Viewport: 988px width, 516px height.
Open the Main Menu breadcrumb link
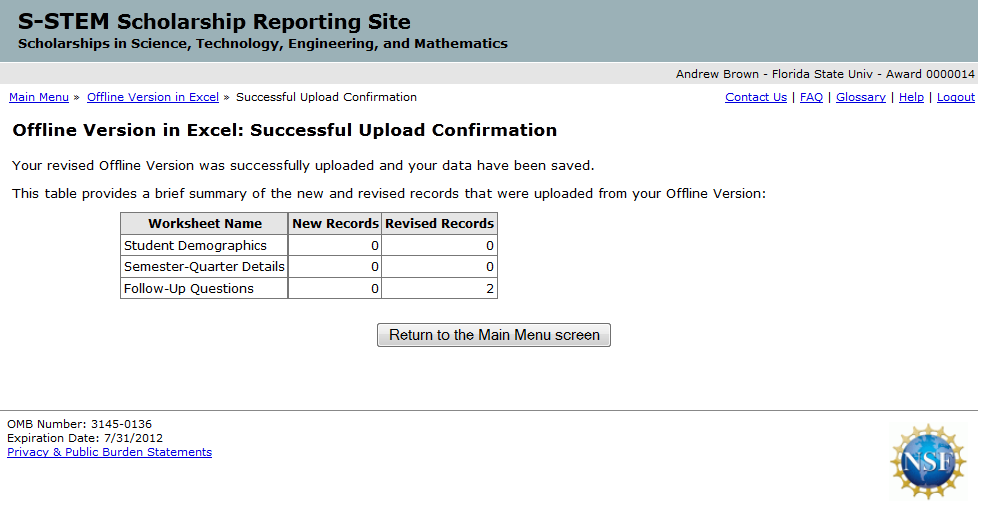38,97
